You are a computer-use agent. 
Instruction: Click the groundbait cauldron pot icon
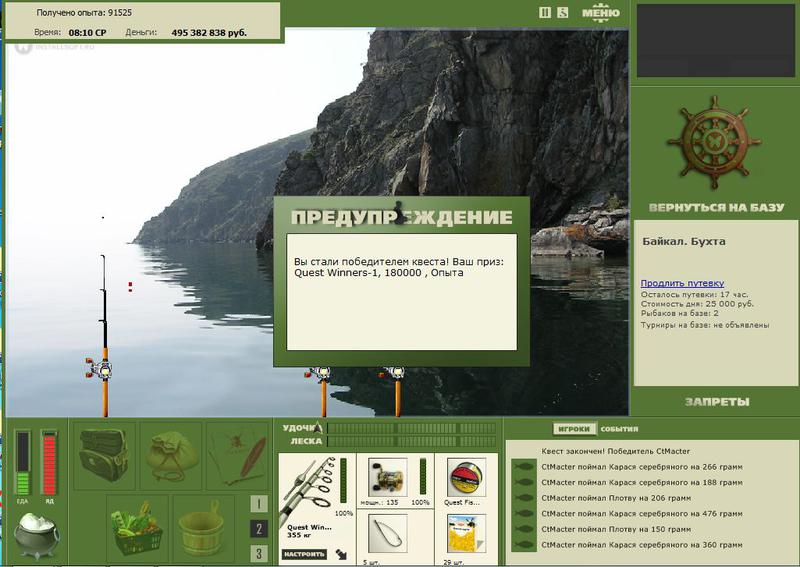(x=36, y=535)
